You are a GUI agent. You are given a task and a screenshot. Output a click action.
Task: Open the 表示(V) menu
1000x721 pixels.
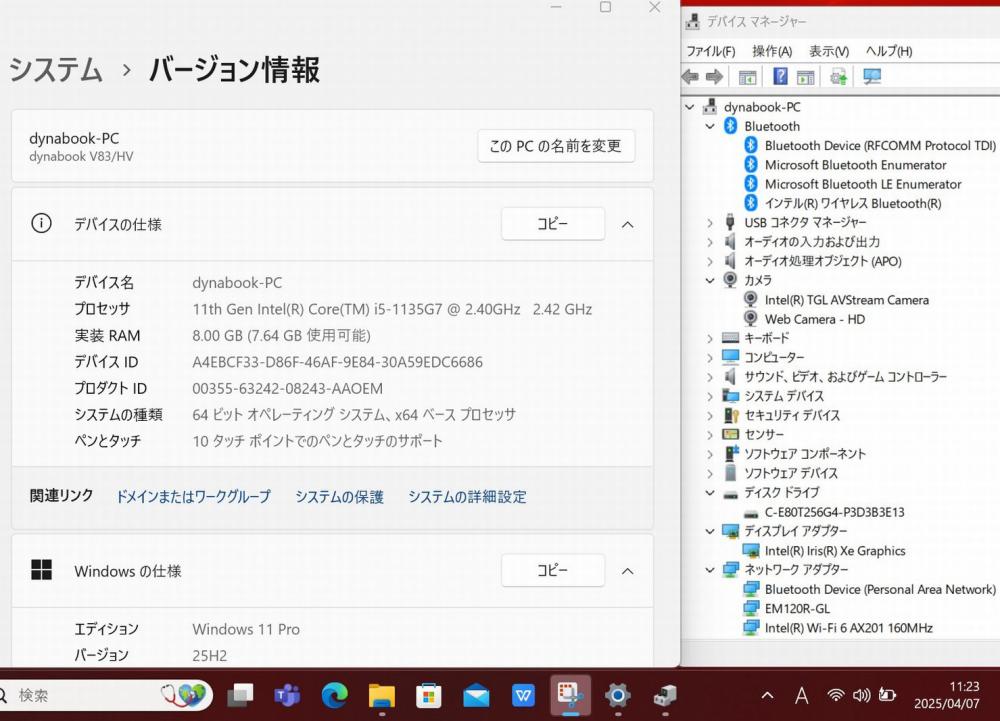click(828, 51)
